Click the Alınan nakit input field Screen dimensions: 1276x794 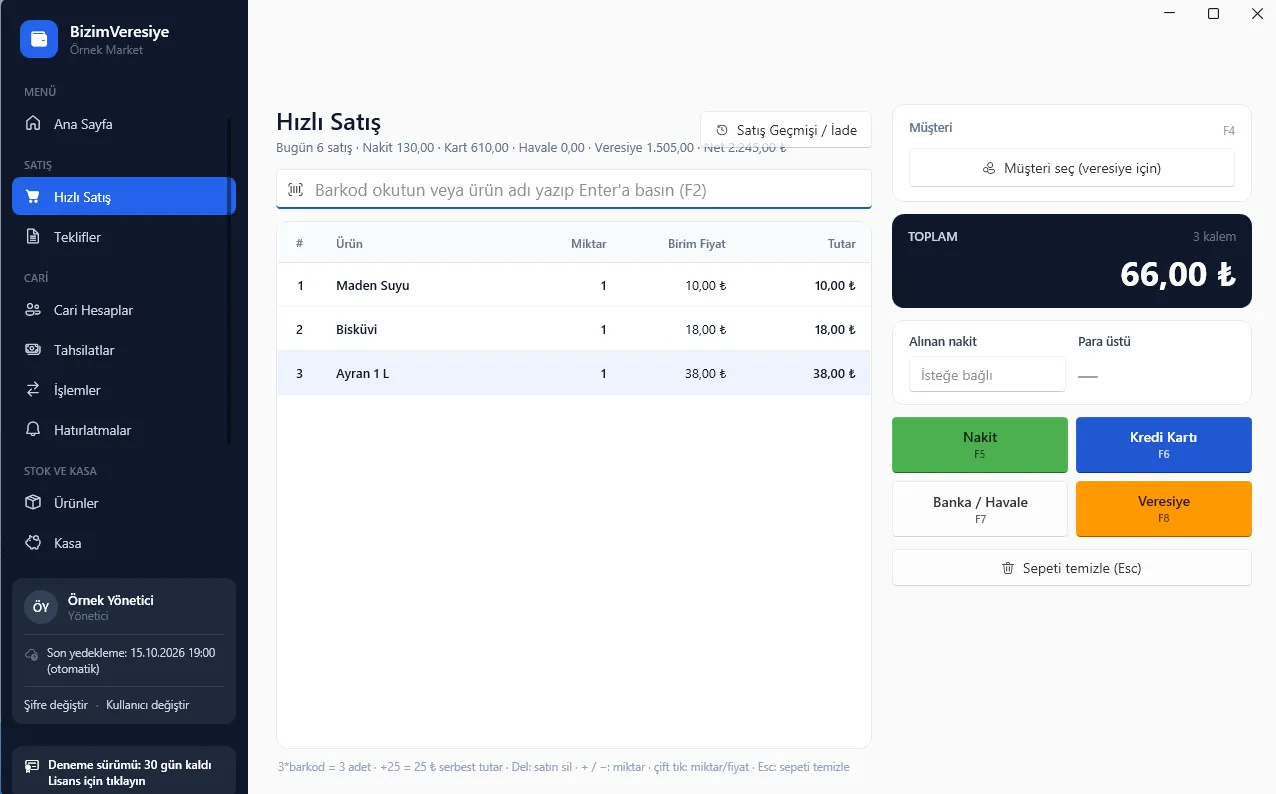[987, 375]
